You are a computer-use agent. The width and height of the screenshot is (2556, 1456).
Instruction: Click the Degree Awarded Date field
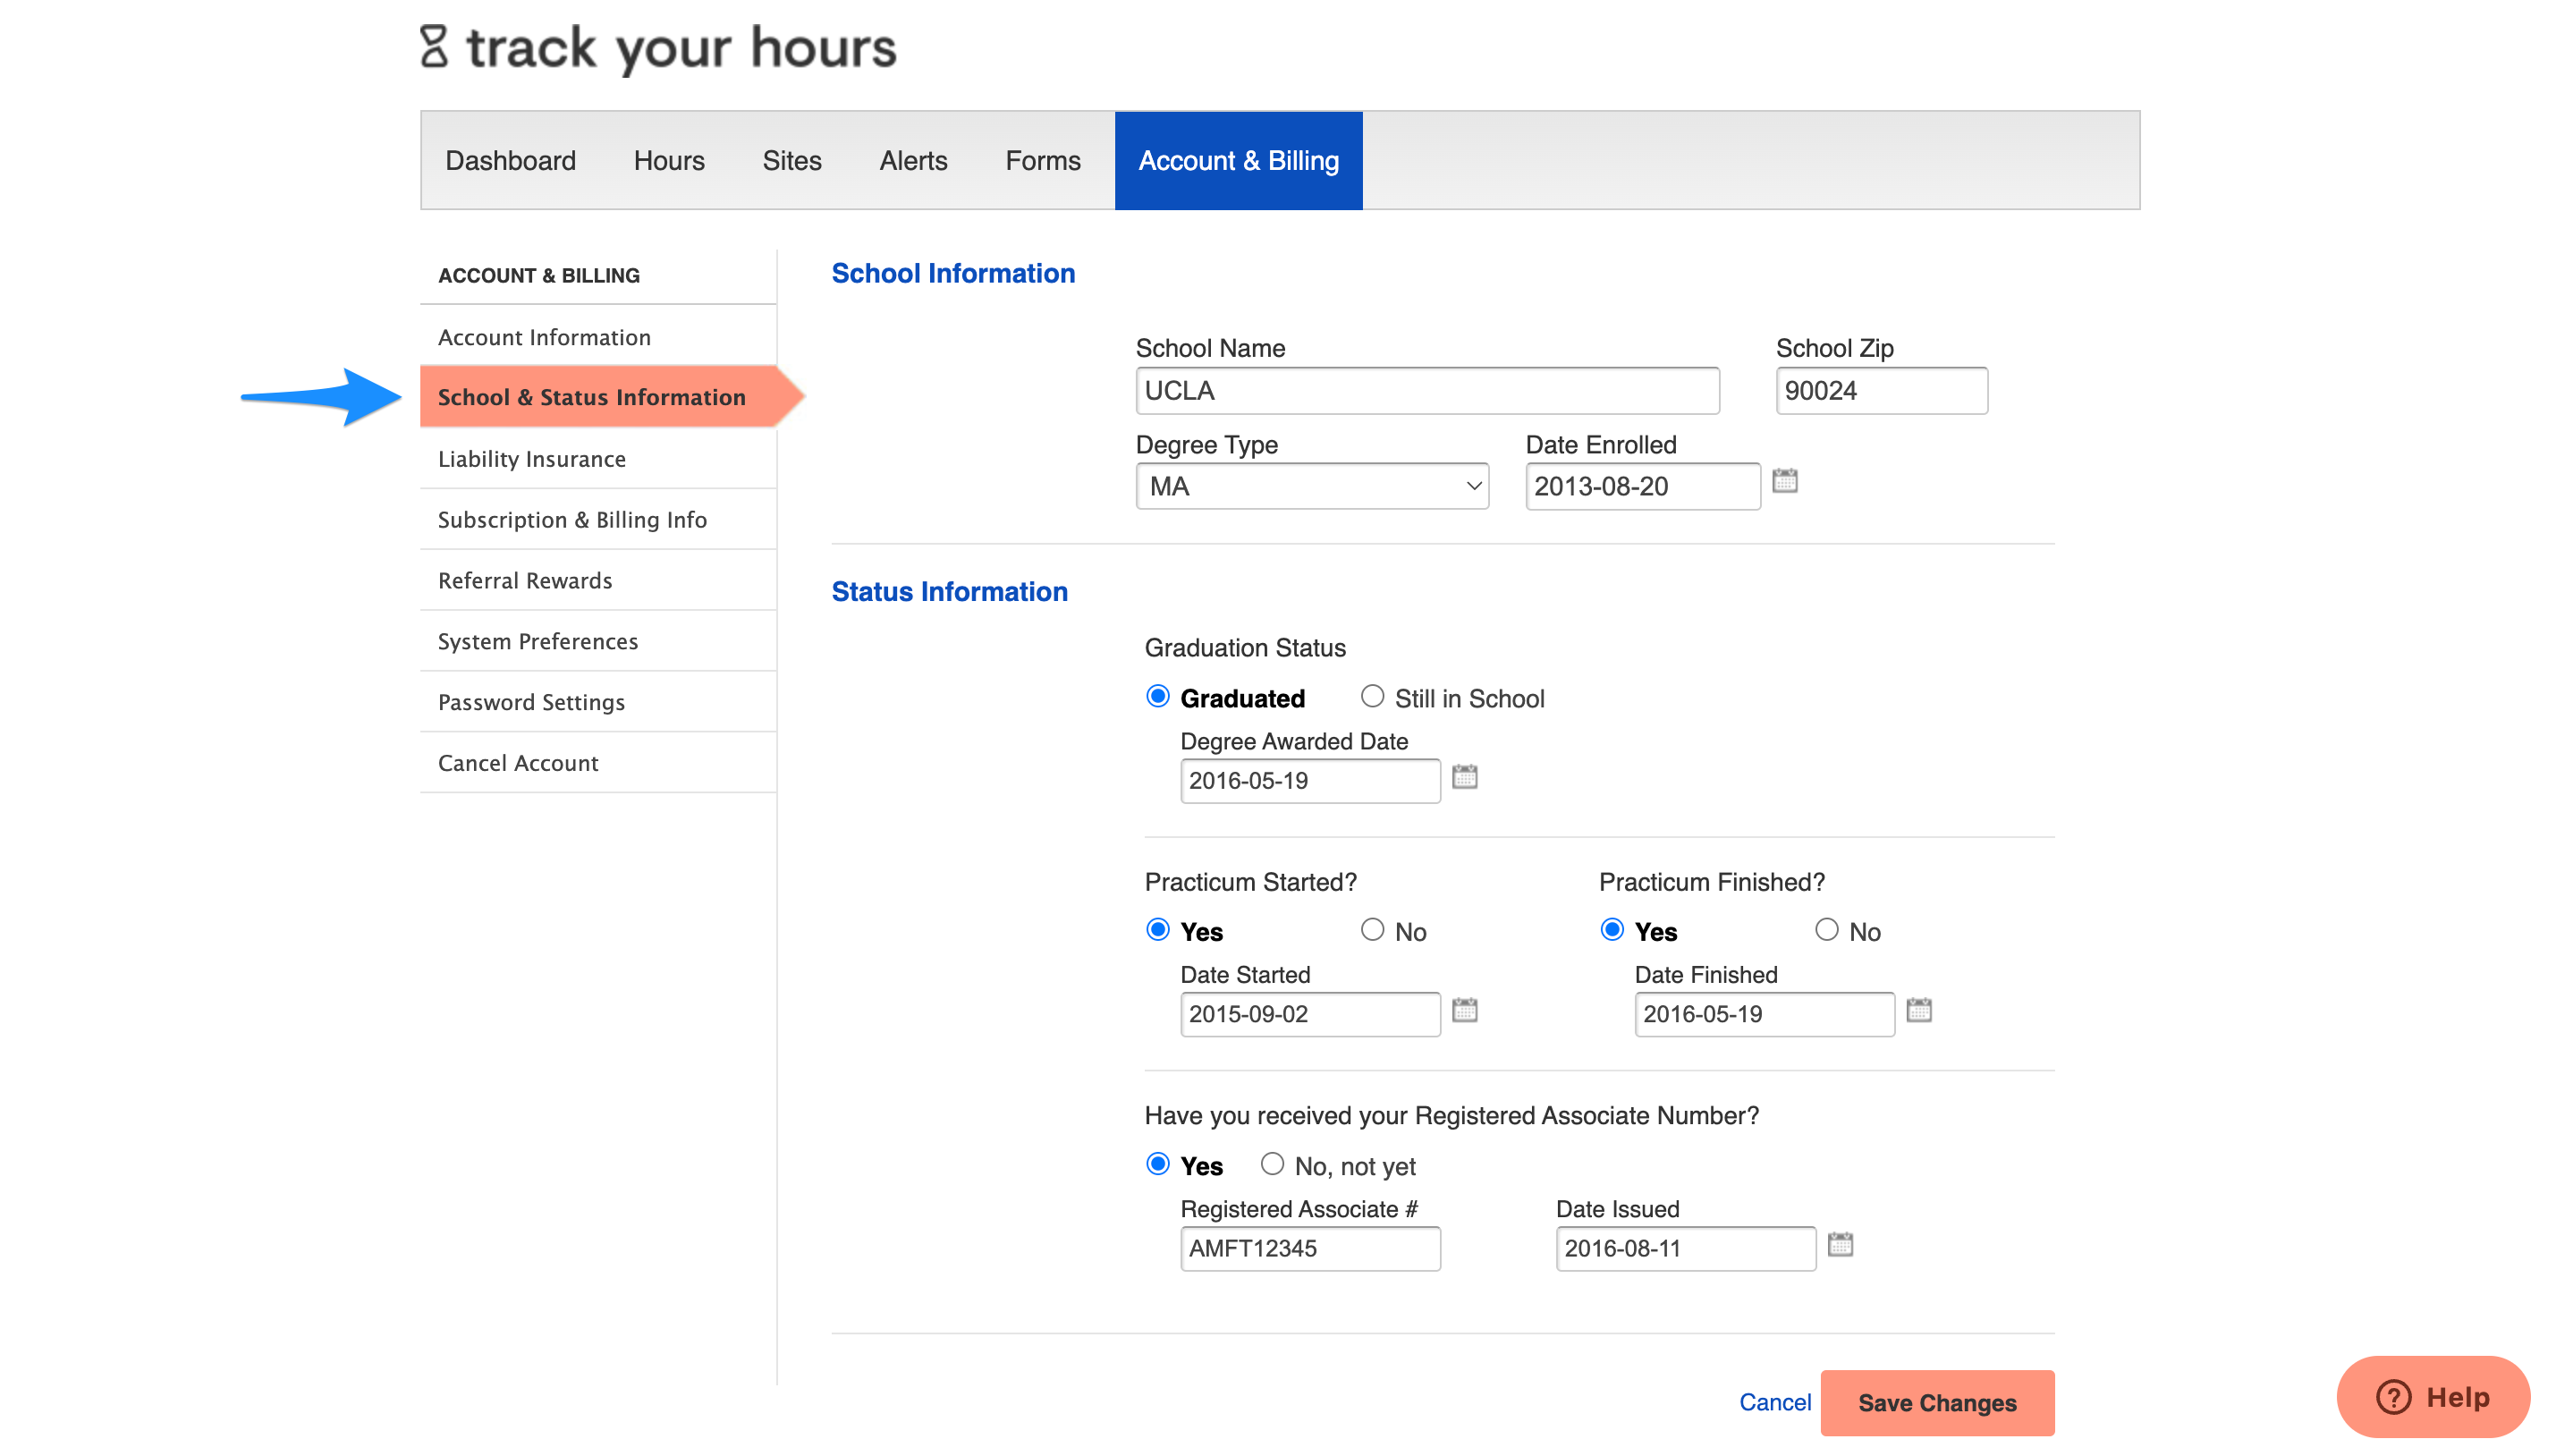click(1310, 781)
